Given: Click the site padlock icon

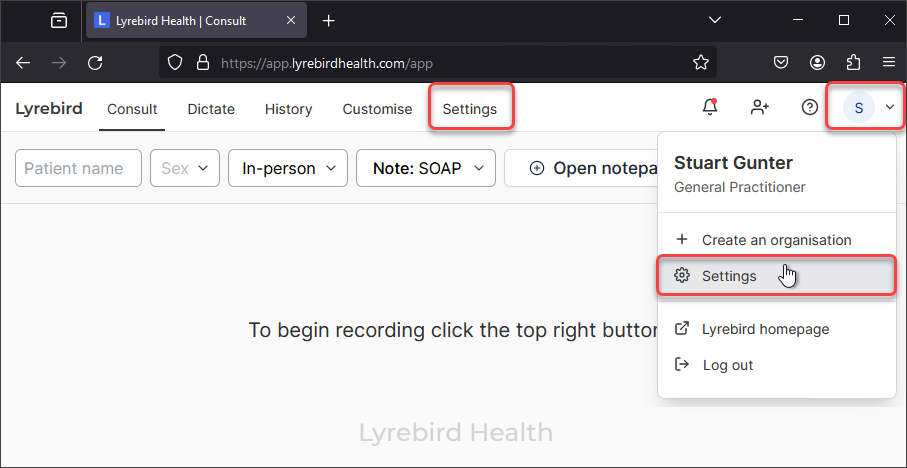Looking at the screenshot, I should tap(202, 62).
